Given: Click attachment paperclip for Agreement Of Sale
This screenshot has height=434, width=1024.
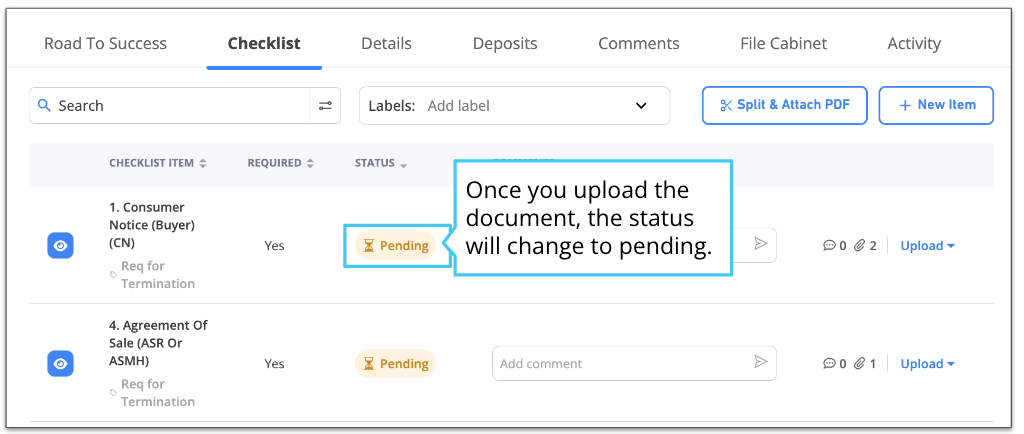Looking at the screenshot, I should (x=860, y=364).
